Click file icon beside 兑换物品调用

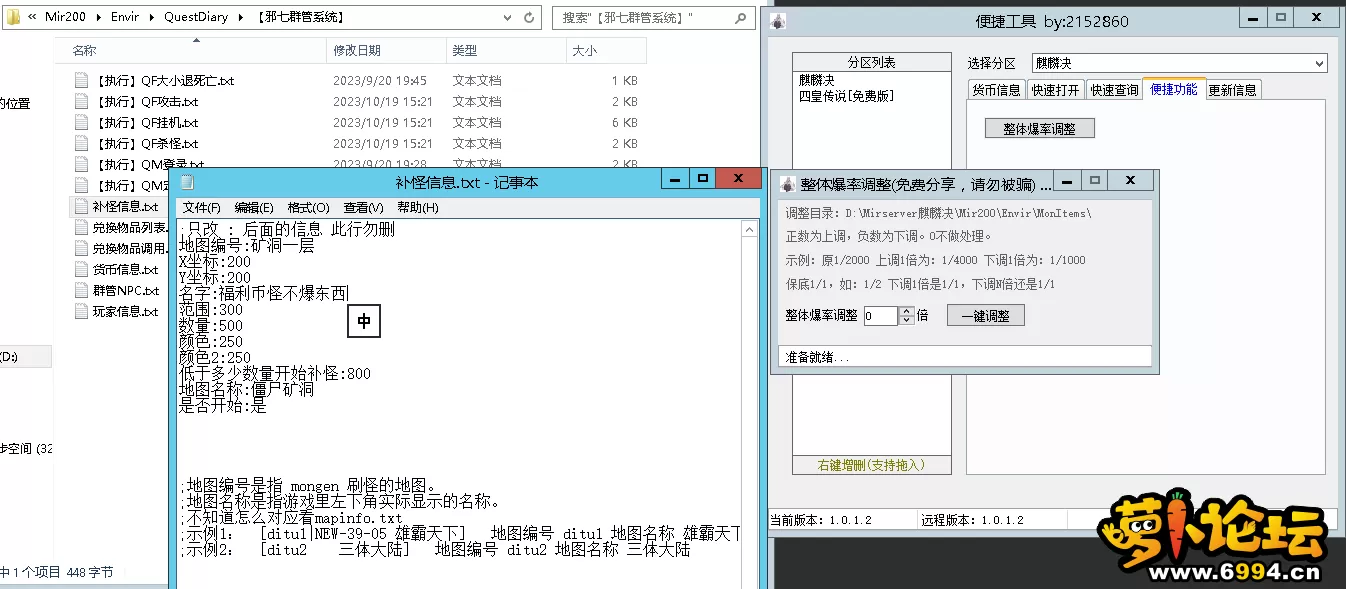[x=82, y=248]
